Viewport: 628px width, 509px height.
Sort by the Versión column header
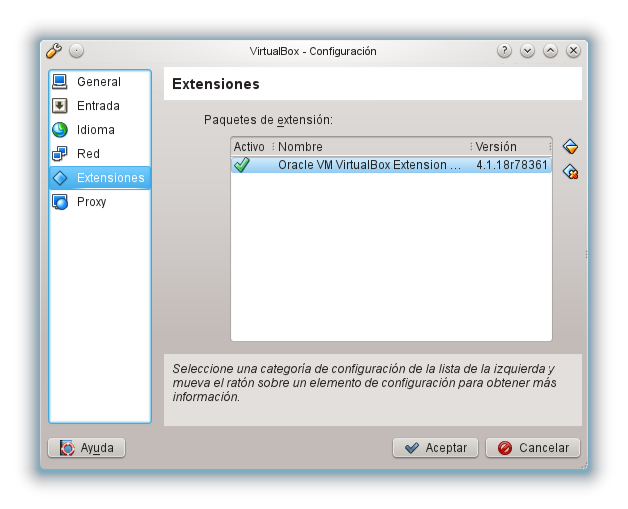click(511, 147)
